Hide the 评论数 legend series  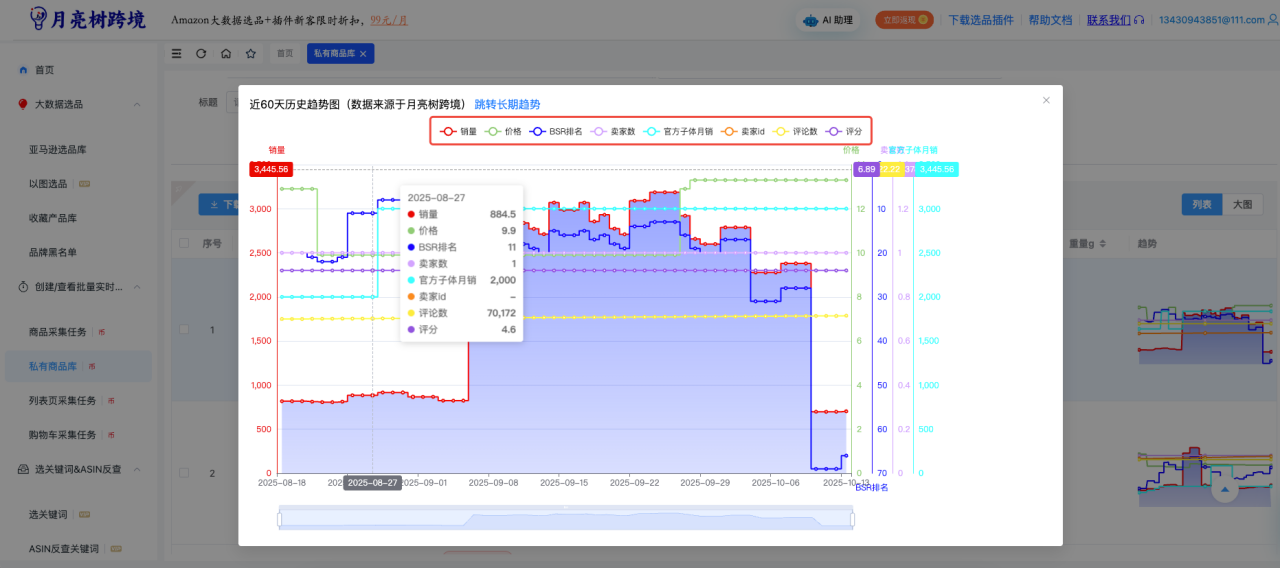coord(796,131)
